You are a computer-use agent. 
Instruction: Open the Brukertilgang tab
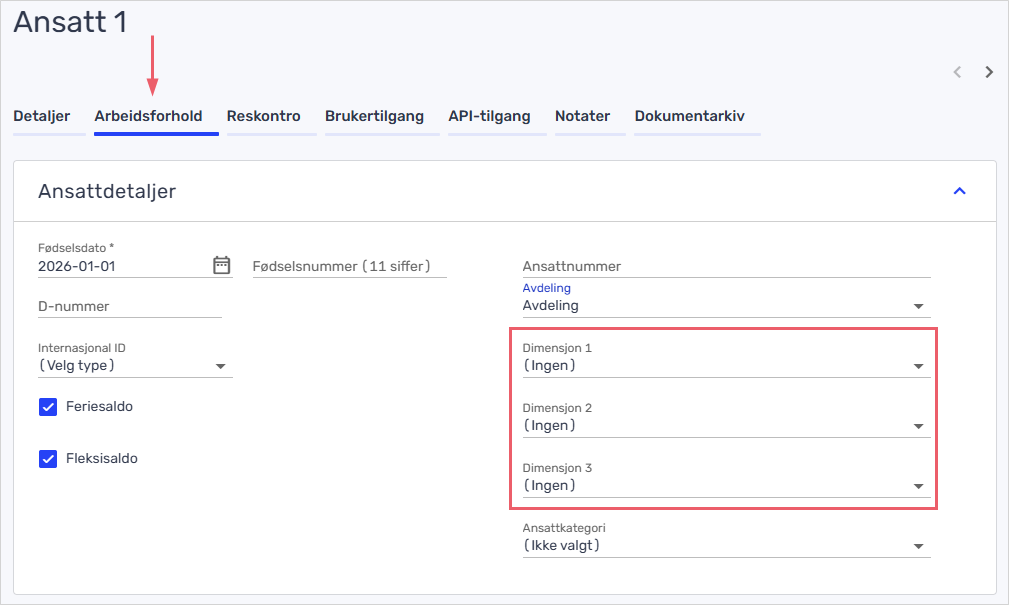pos(374,117)
